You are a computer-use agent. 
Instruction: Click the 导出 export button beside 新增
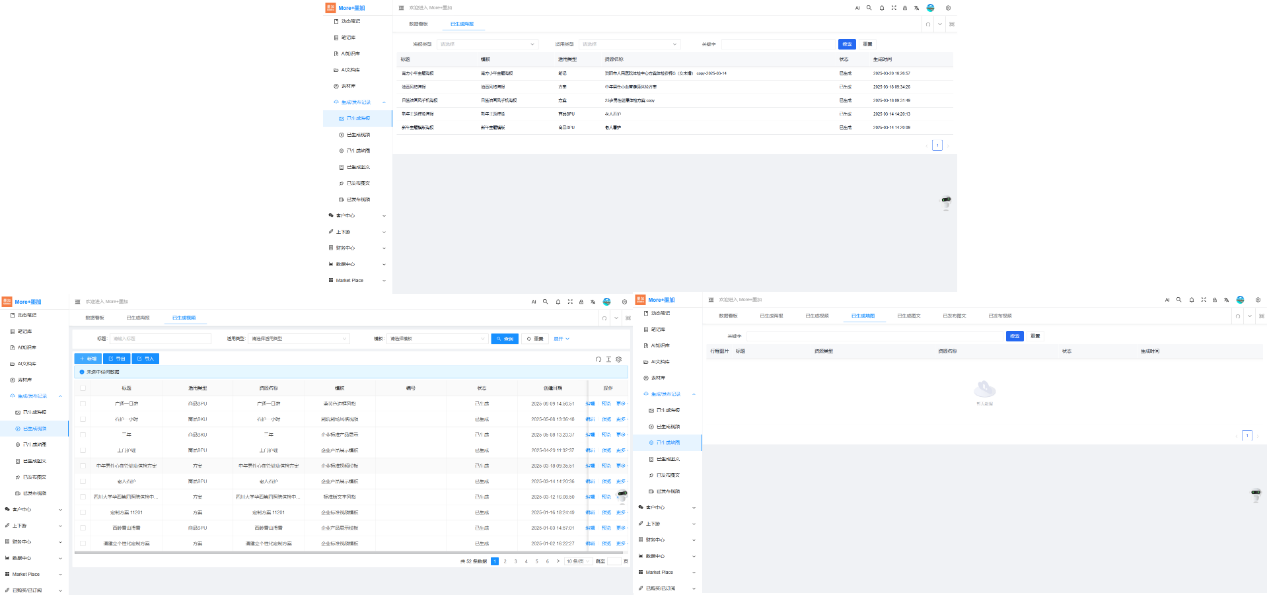pyautogui.click(x=117, y=358)
